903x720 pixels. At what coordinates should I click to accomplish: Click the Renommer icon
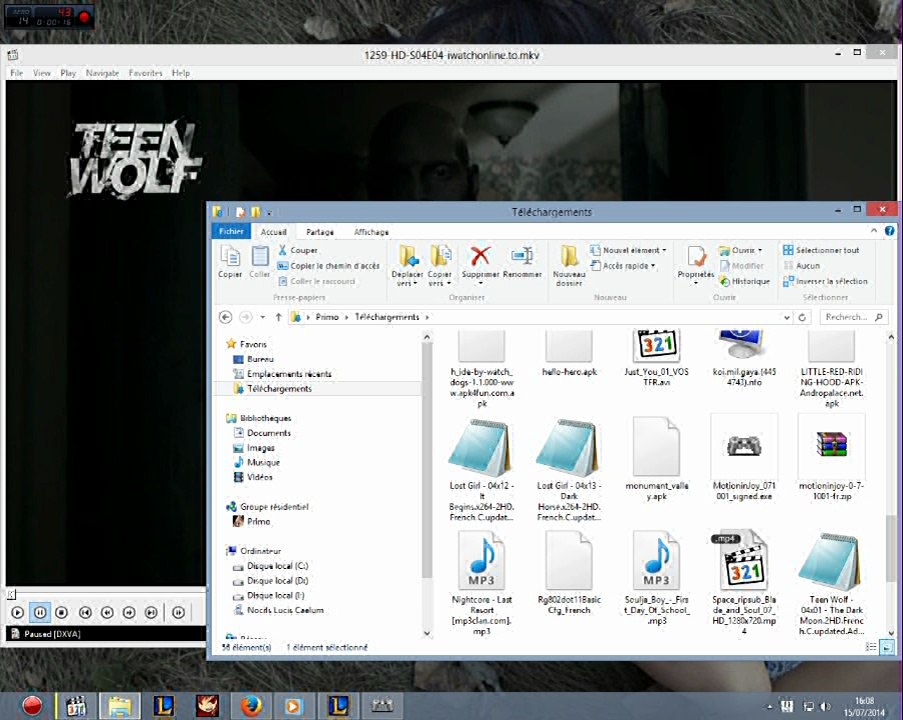pyautogui.click(x=522, y=256)
